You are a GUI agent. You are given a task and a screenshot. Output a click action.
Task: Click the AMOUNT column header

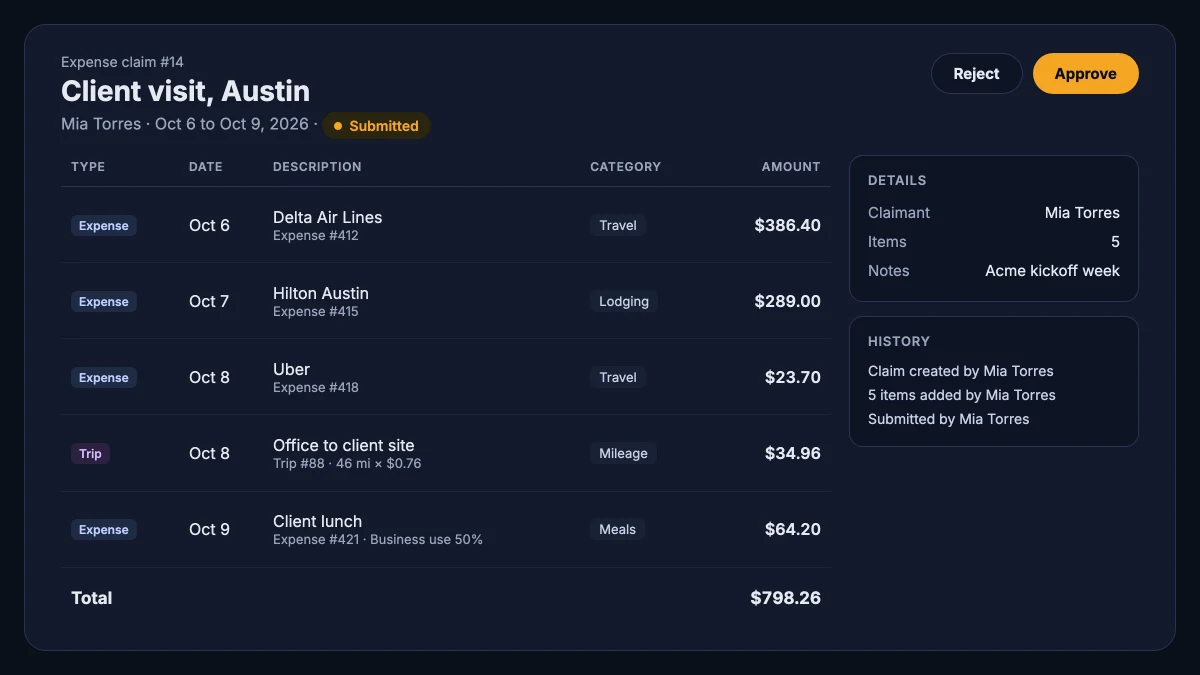[x=791, y=167]
